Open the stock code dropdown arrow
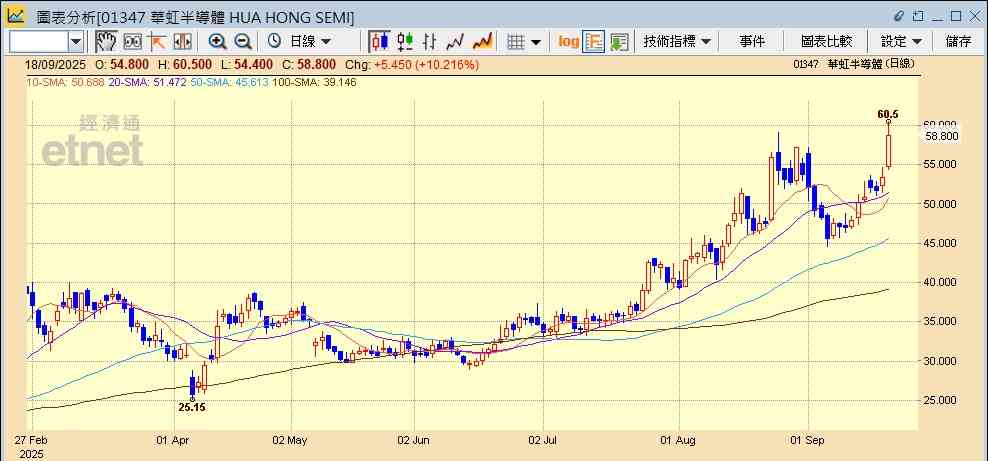This screenshot has height=461, width=988. 76,42
